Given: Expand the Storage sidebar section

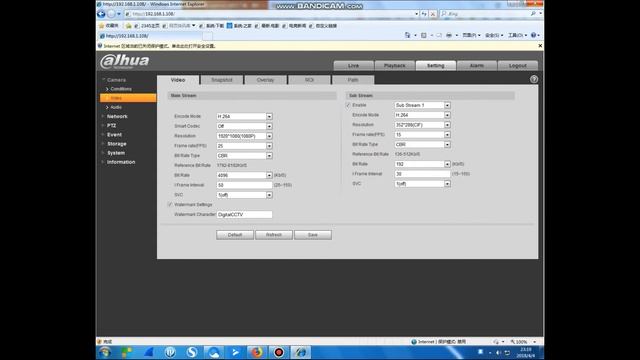Looking at the screenshot, I should coord(116,144).
